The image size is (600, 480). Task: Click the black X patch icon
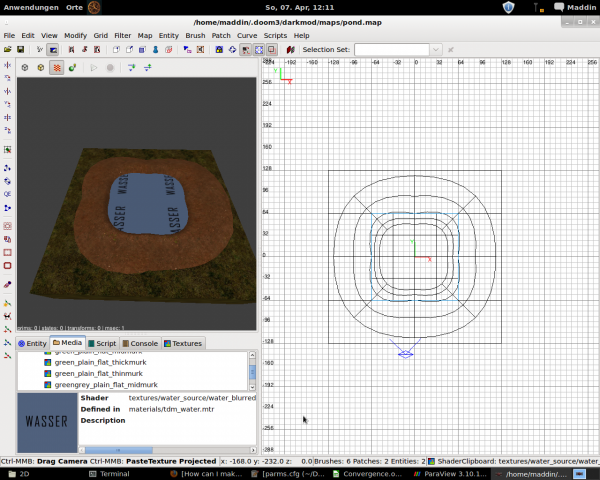coord(7,316)
